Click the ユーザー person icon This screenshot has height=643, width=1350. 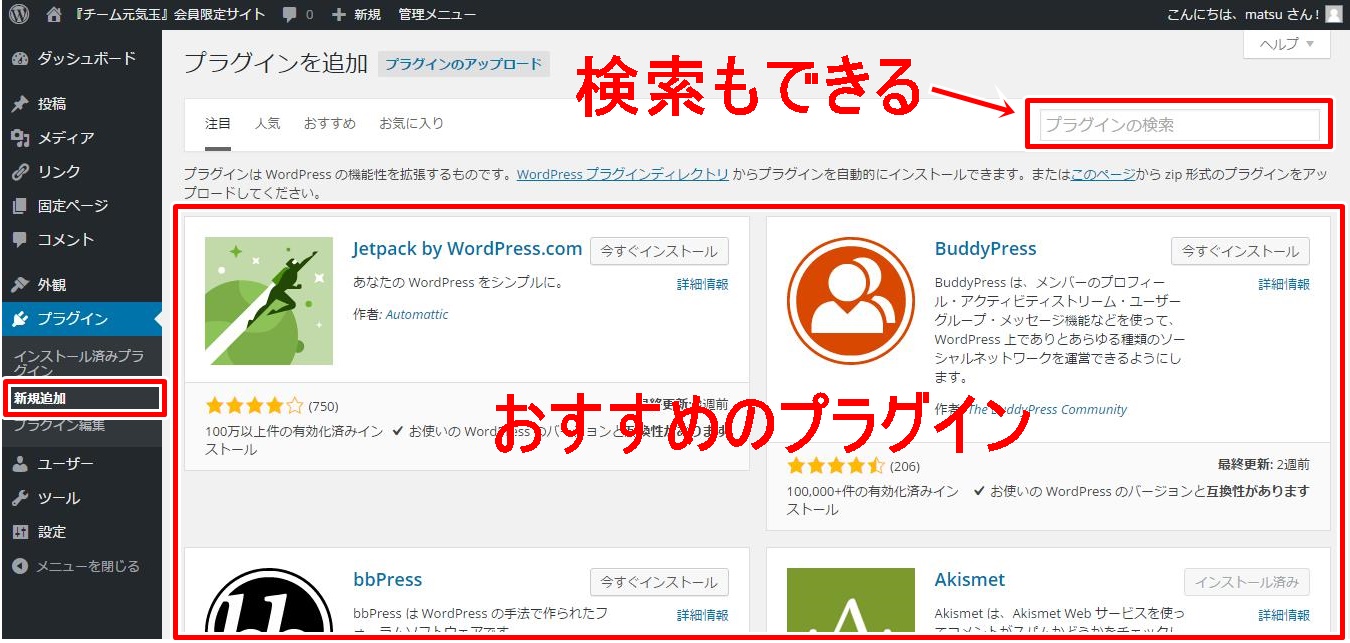tap(20, 464)
